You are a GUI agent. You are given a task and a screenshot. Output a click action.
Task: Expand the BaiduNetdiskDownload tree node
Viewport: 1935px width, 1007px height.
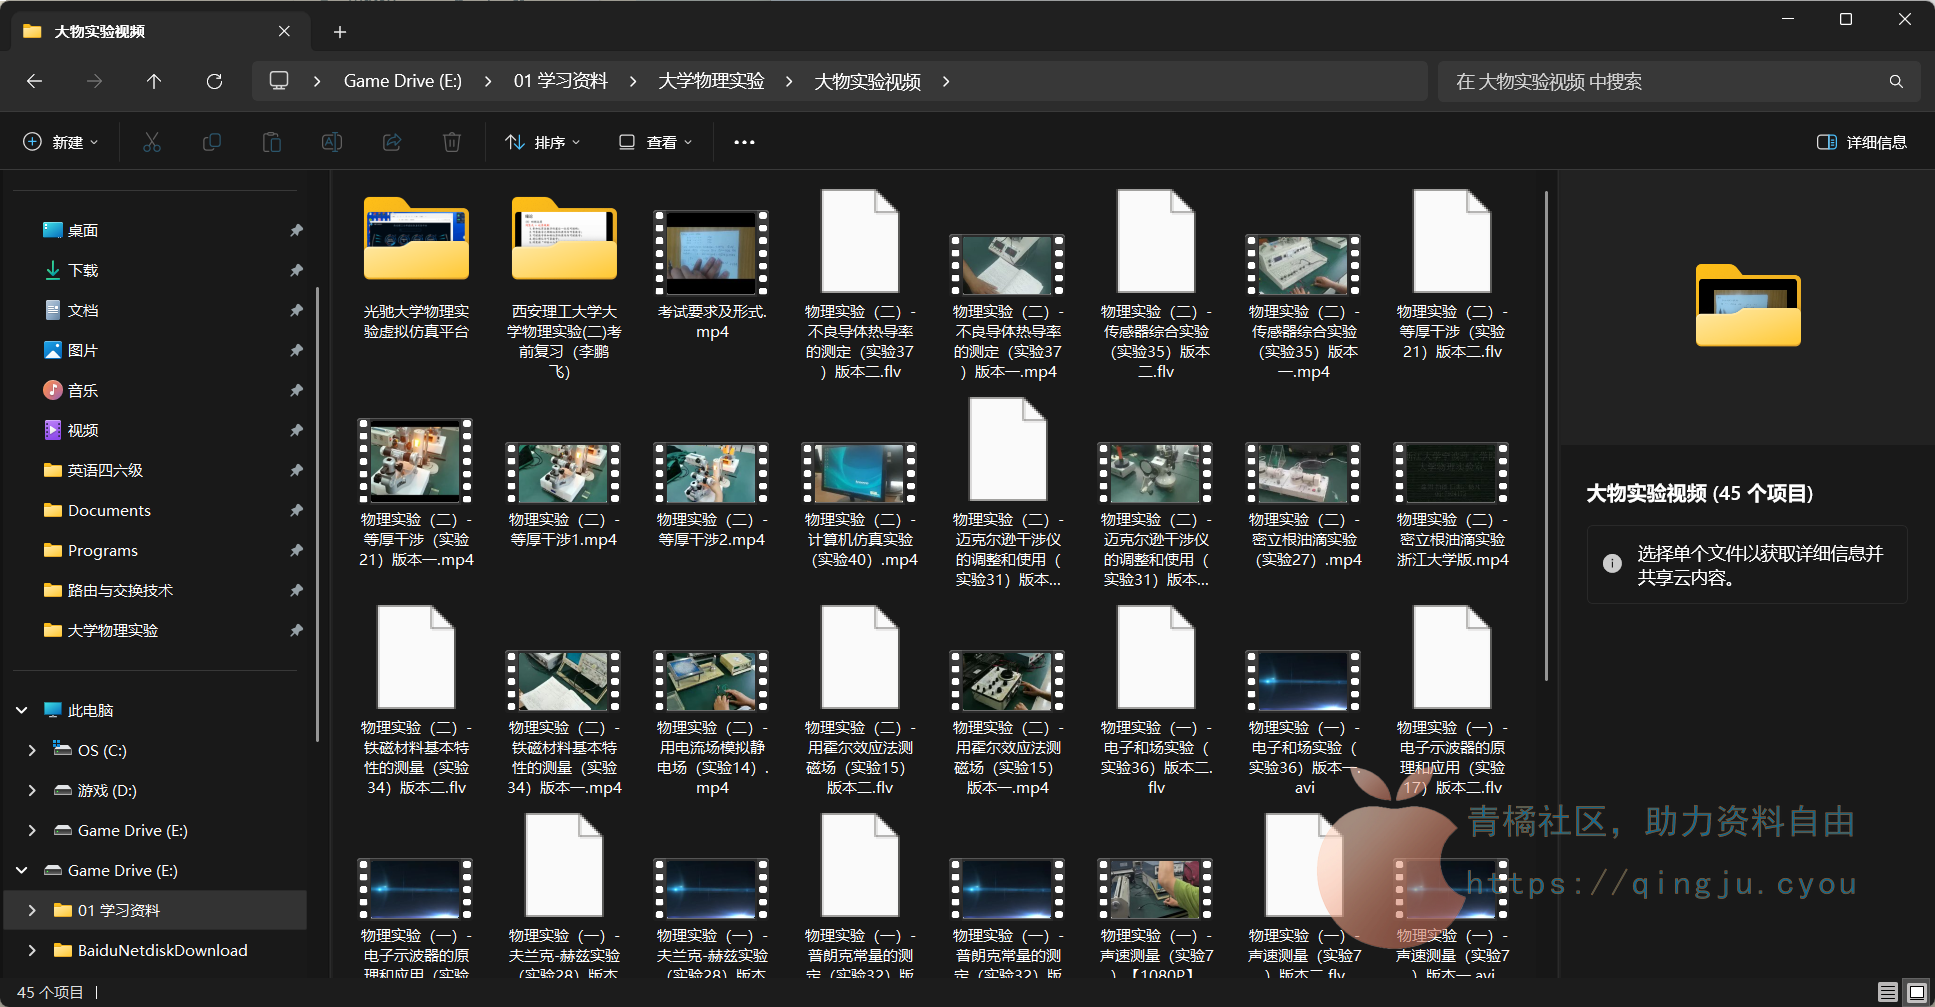coord(32,950)
